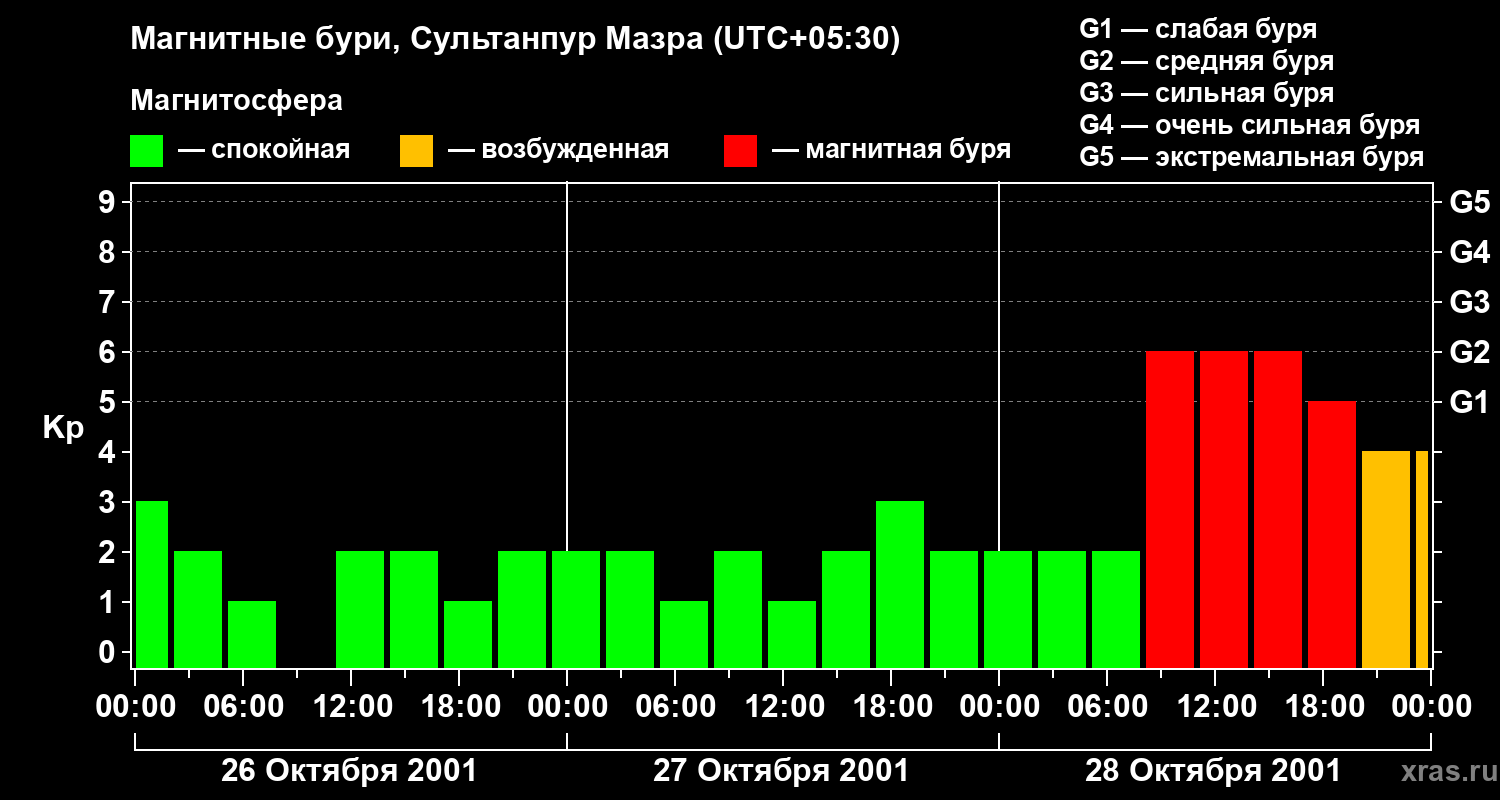Click the green 'спокойная' legend swatch
The image size is (1500, 800).
pyautogui.click(x=146, y=151)
